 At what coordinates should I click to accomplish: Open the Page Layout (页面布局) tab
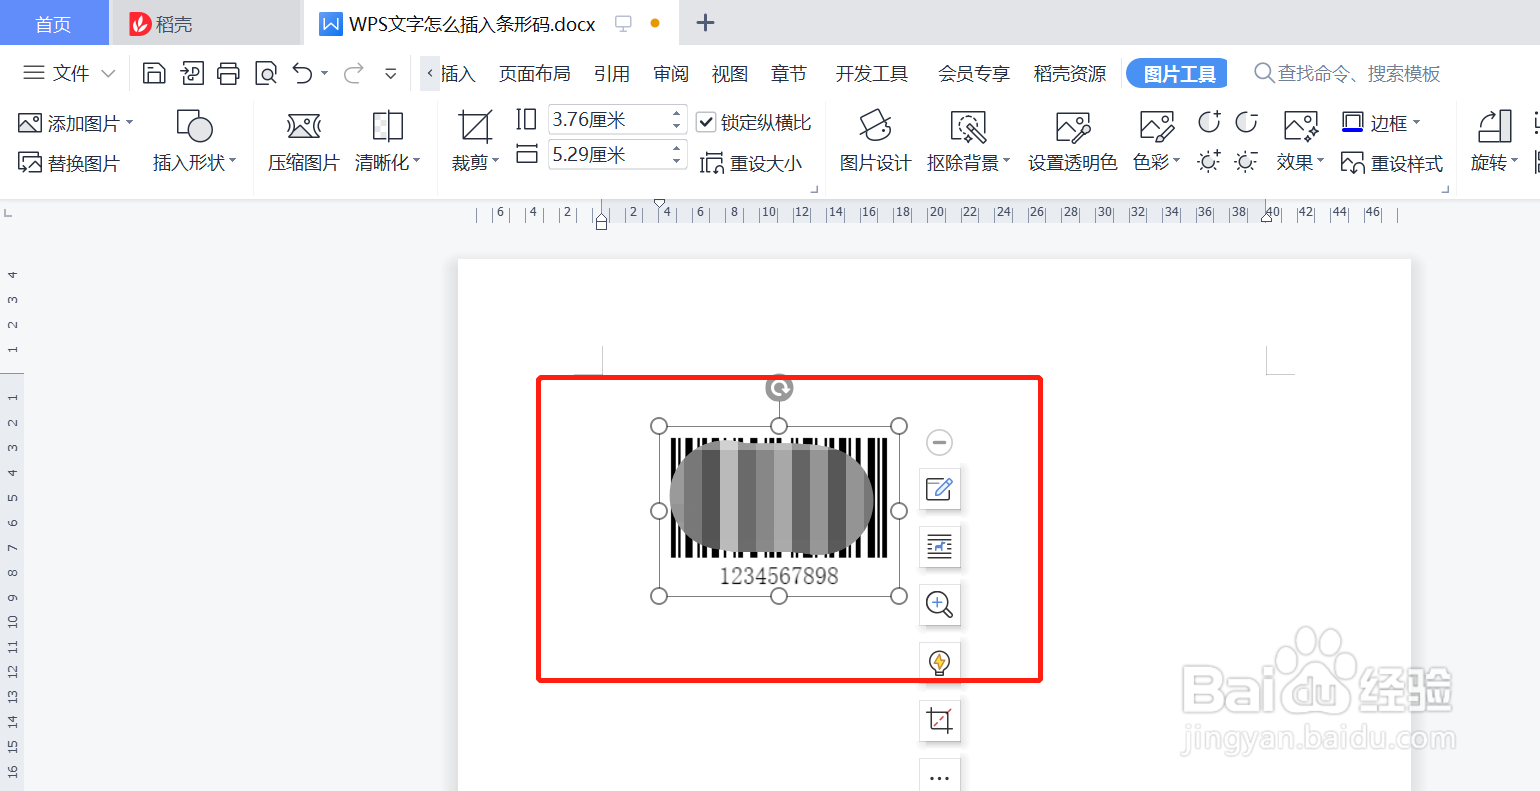pyautogui.click(x=535, y=73)
